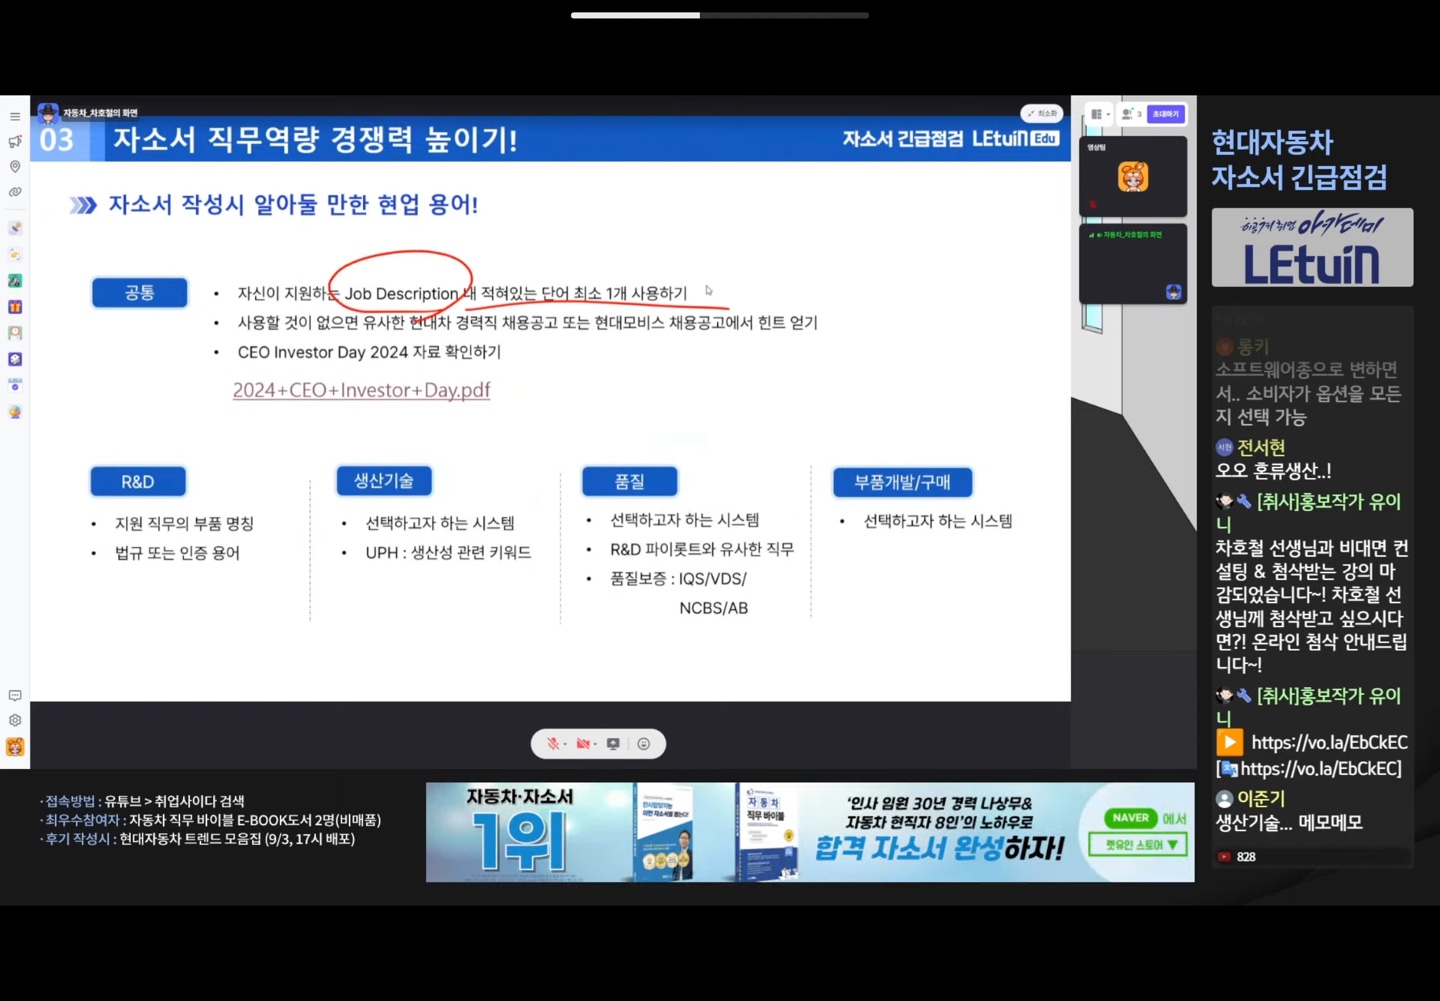Toggle screen share in the control bar
Image resolution: width=1440 pixels, height=1001 pixels.
pos(613,744)
